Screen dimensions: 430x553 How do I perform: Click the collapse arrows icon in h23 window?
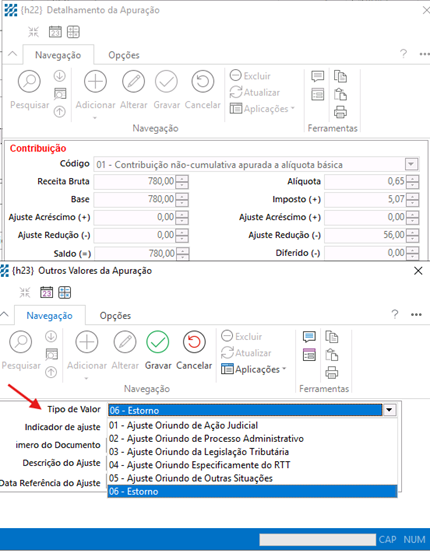coord(25,292)
